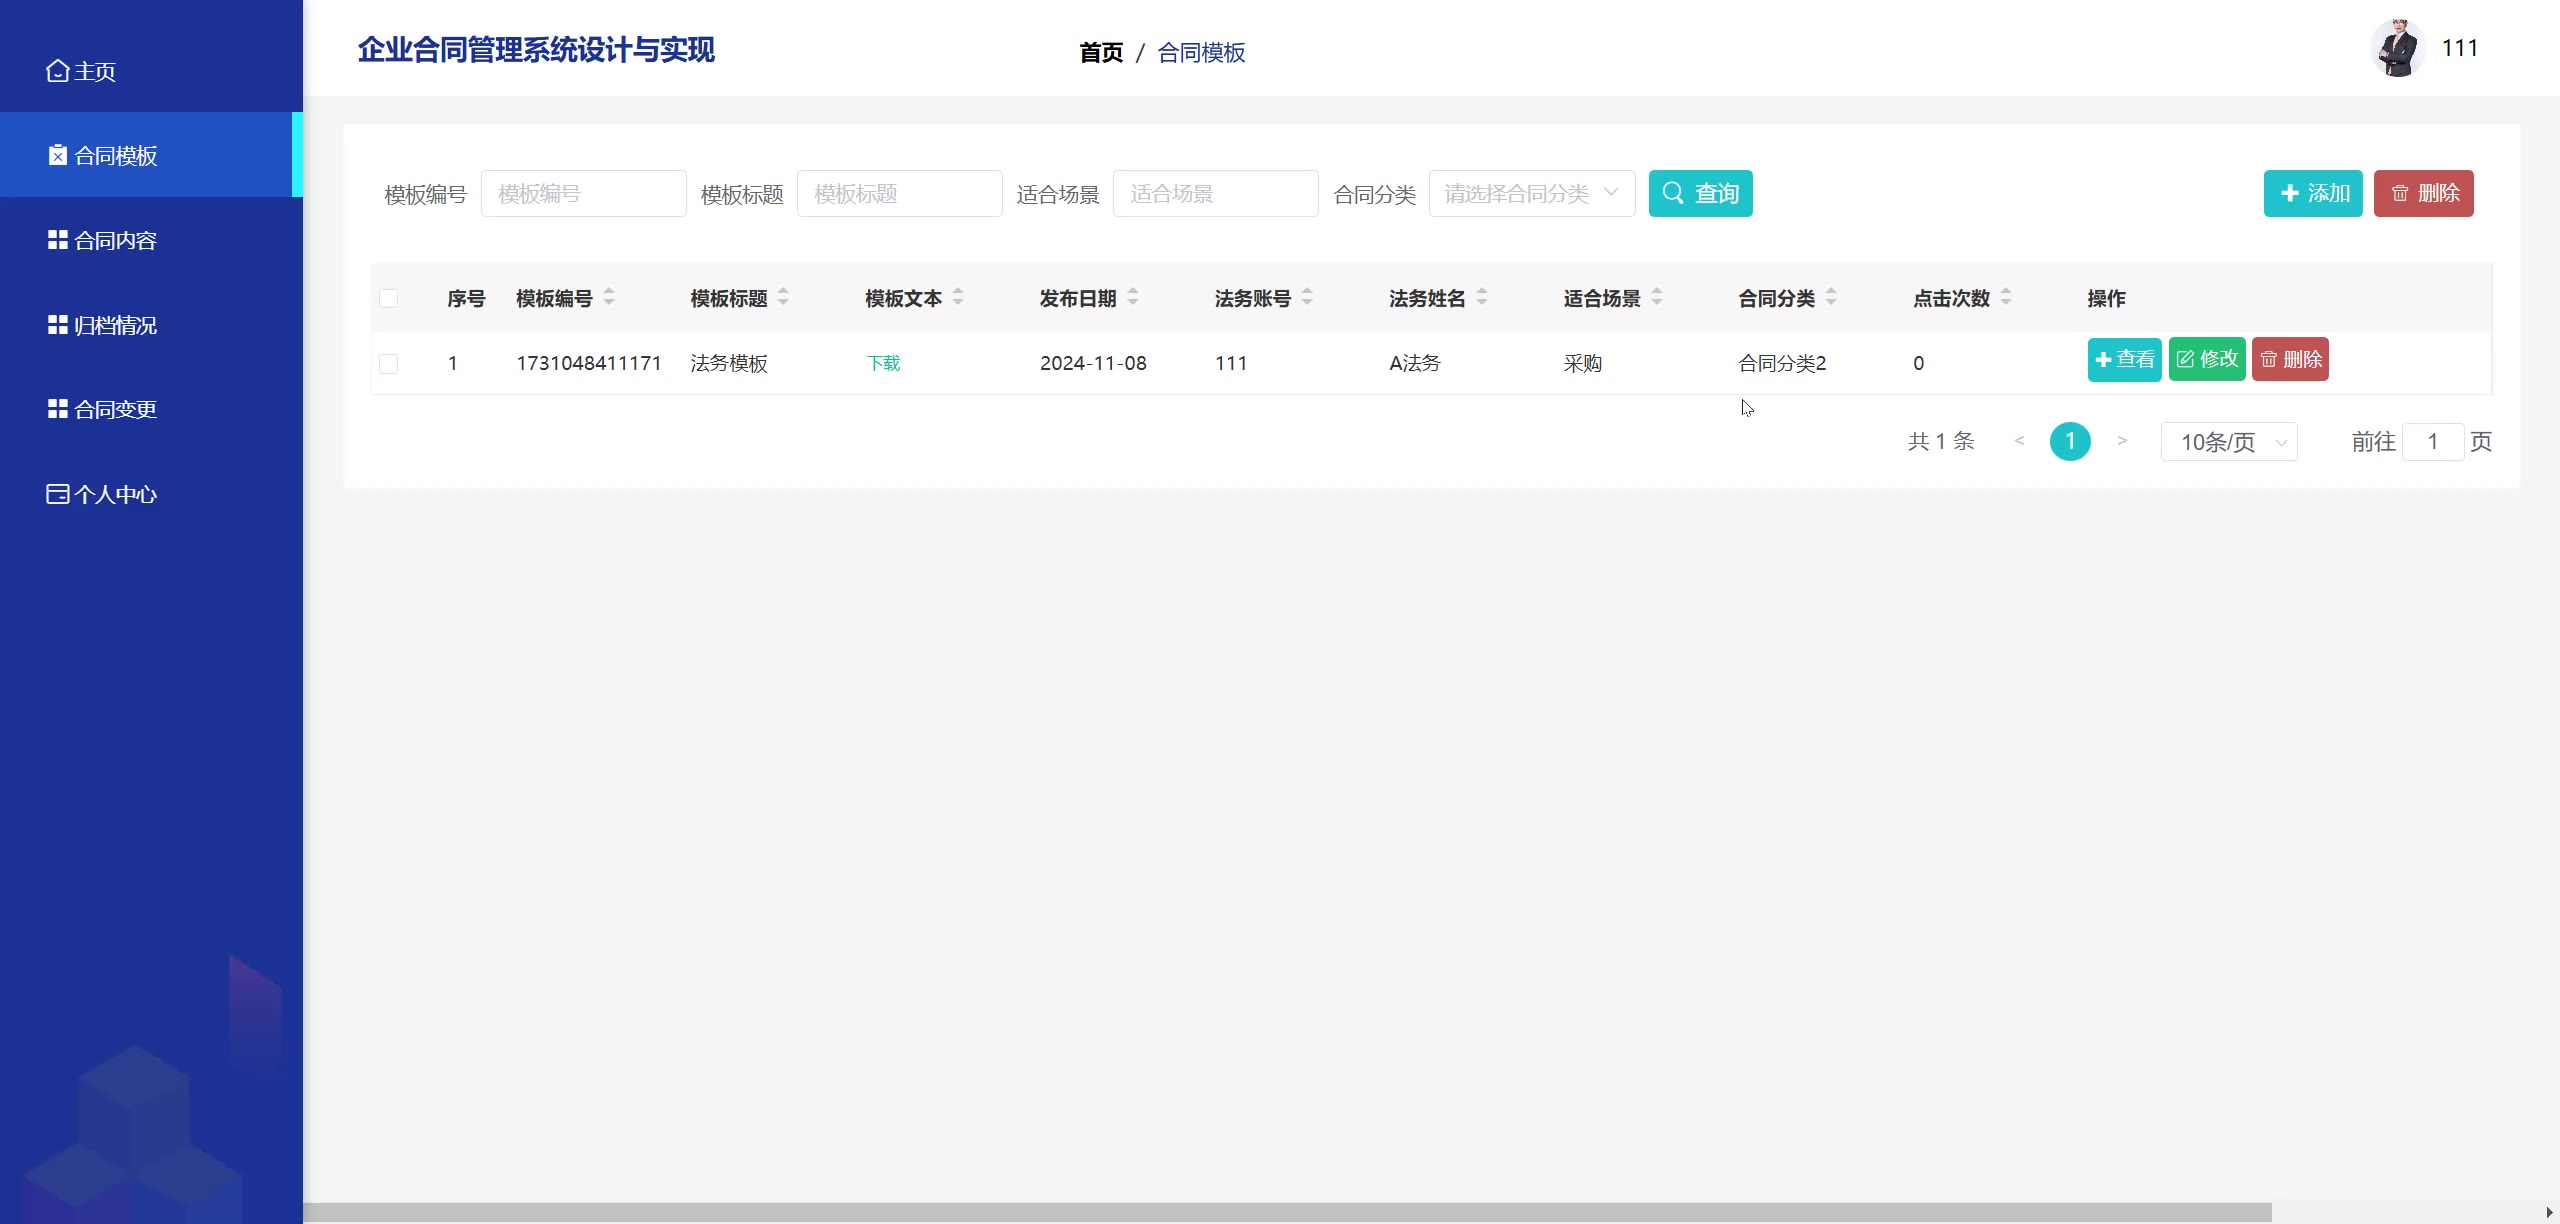Viewport: 2560px width, 1224px height.
Task: Click the grid icon beside 合同内容
Action: pyautogui.click(x=58, y=240)
